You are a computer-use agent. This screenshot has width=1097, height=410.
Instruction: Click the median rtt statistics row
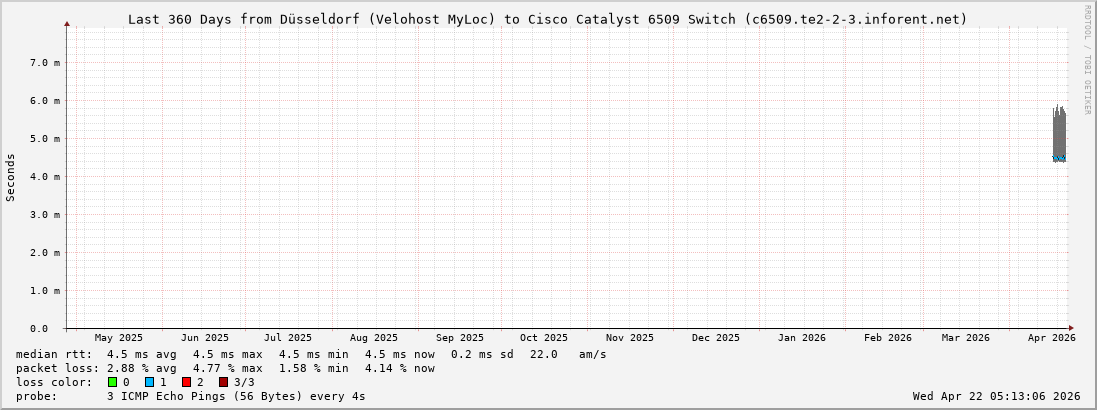pyautogui.click(x=310, y=354)
